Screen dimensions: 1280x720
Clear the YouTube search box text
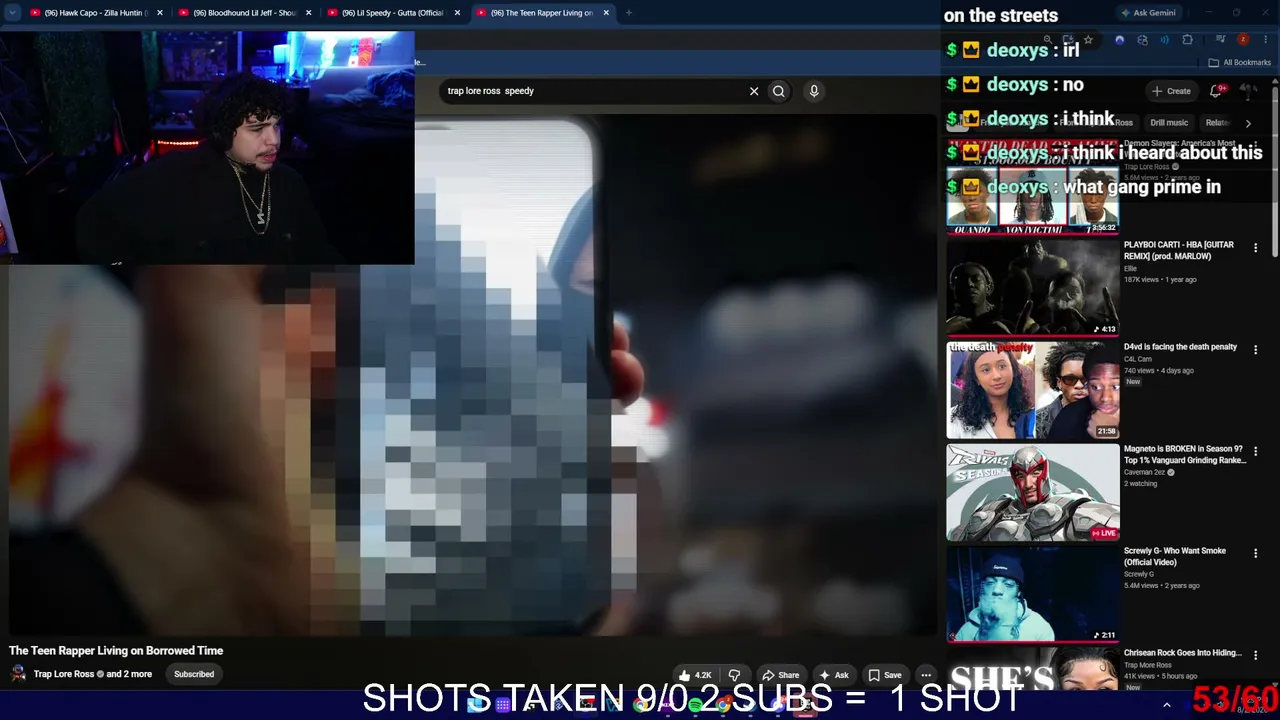(x=754, y=91)
